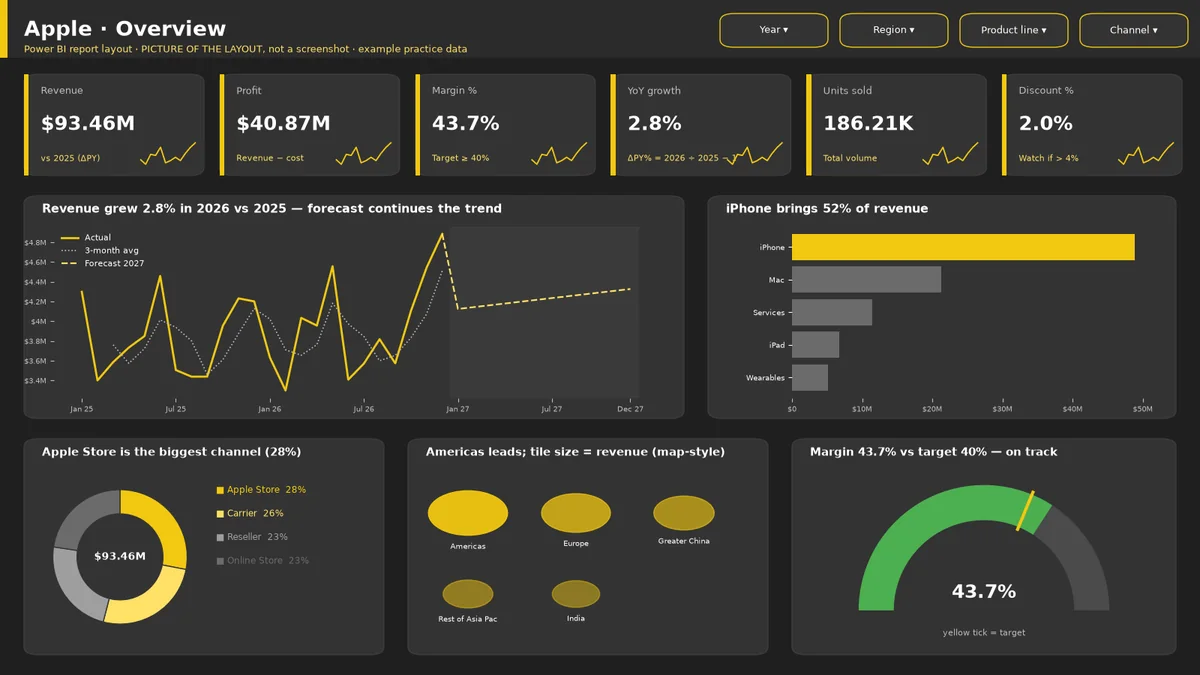Click the Americas leads map title
This screenshot has height=675, width=1200.
(575, 452)
